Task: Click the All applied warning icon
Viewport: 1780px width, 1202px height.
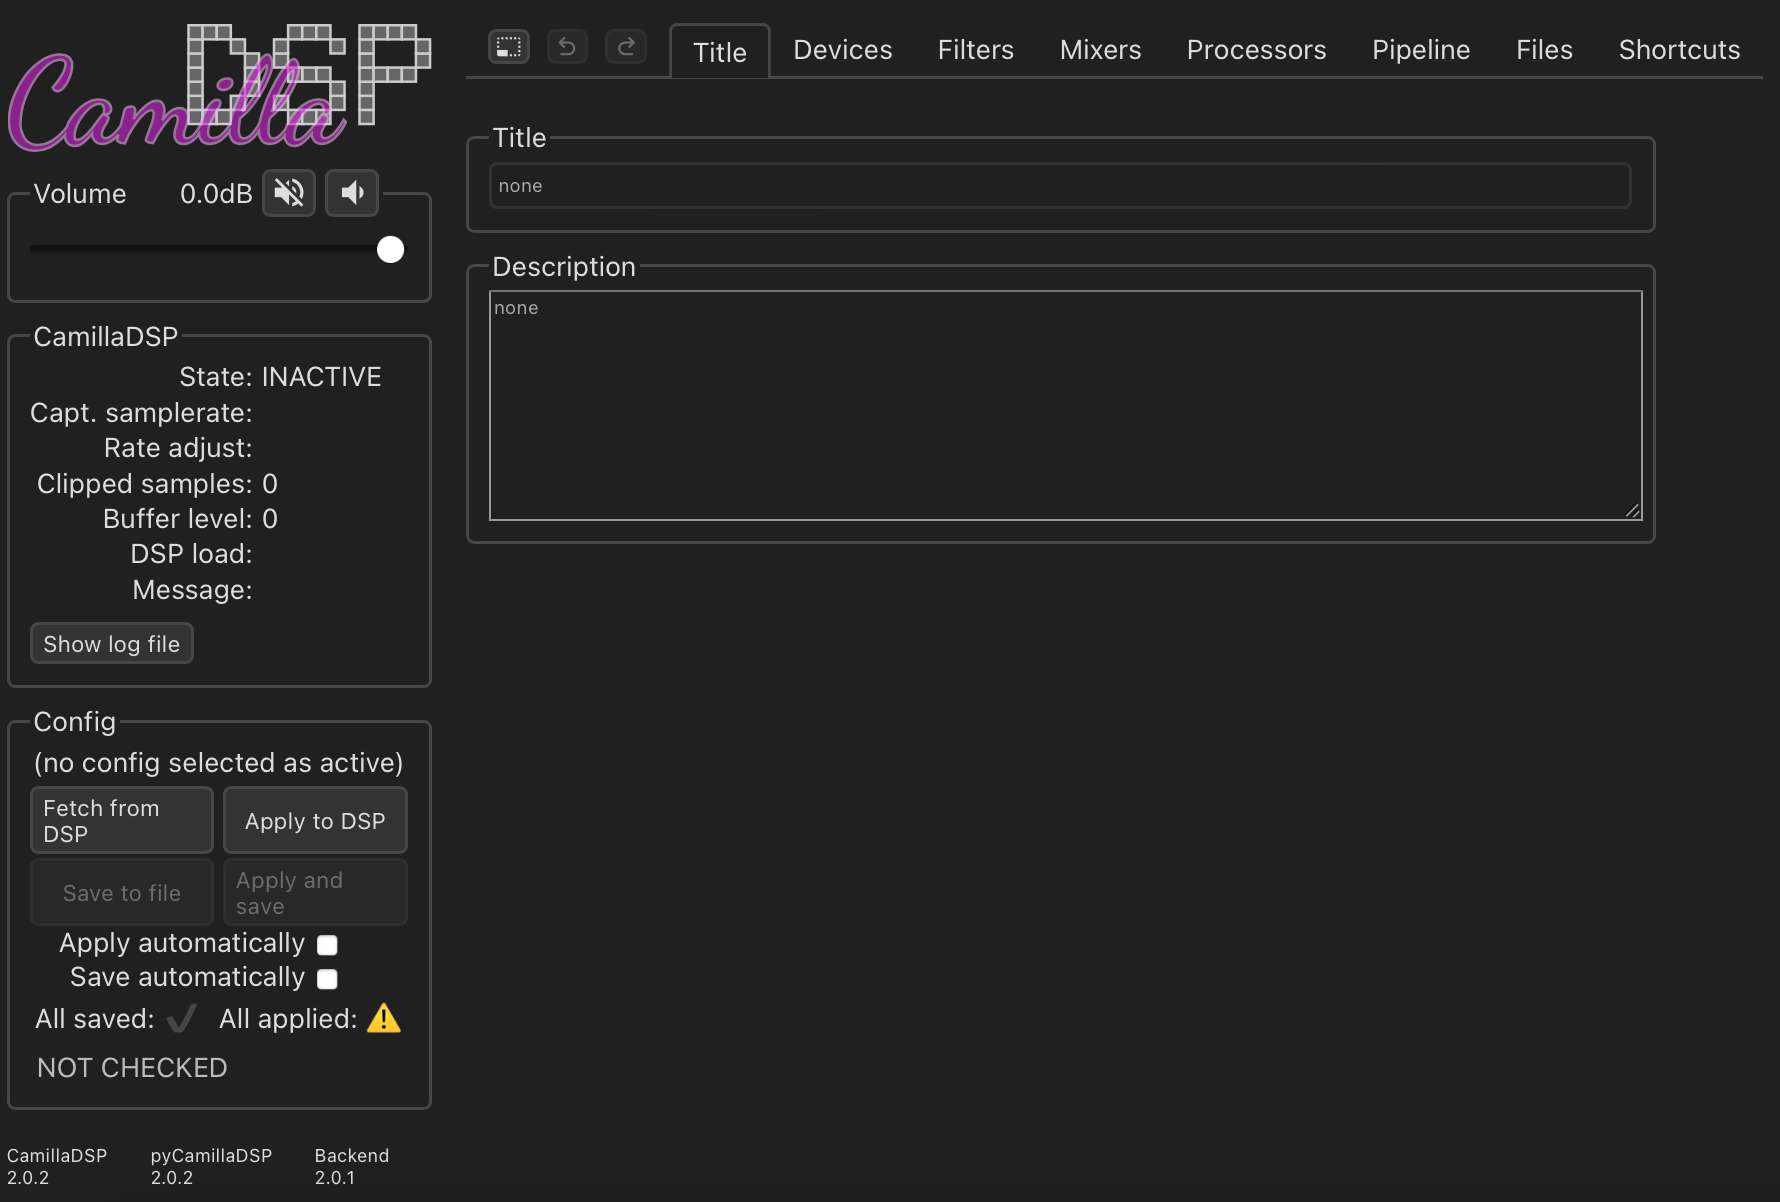Action: click(x=384, y=1018)
